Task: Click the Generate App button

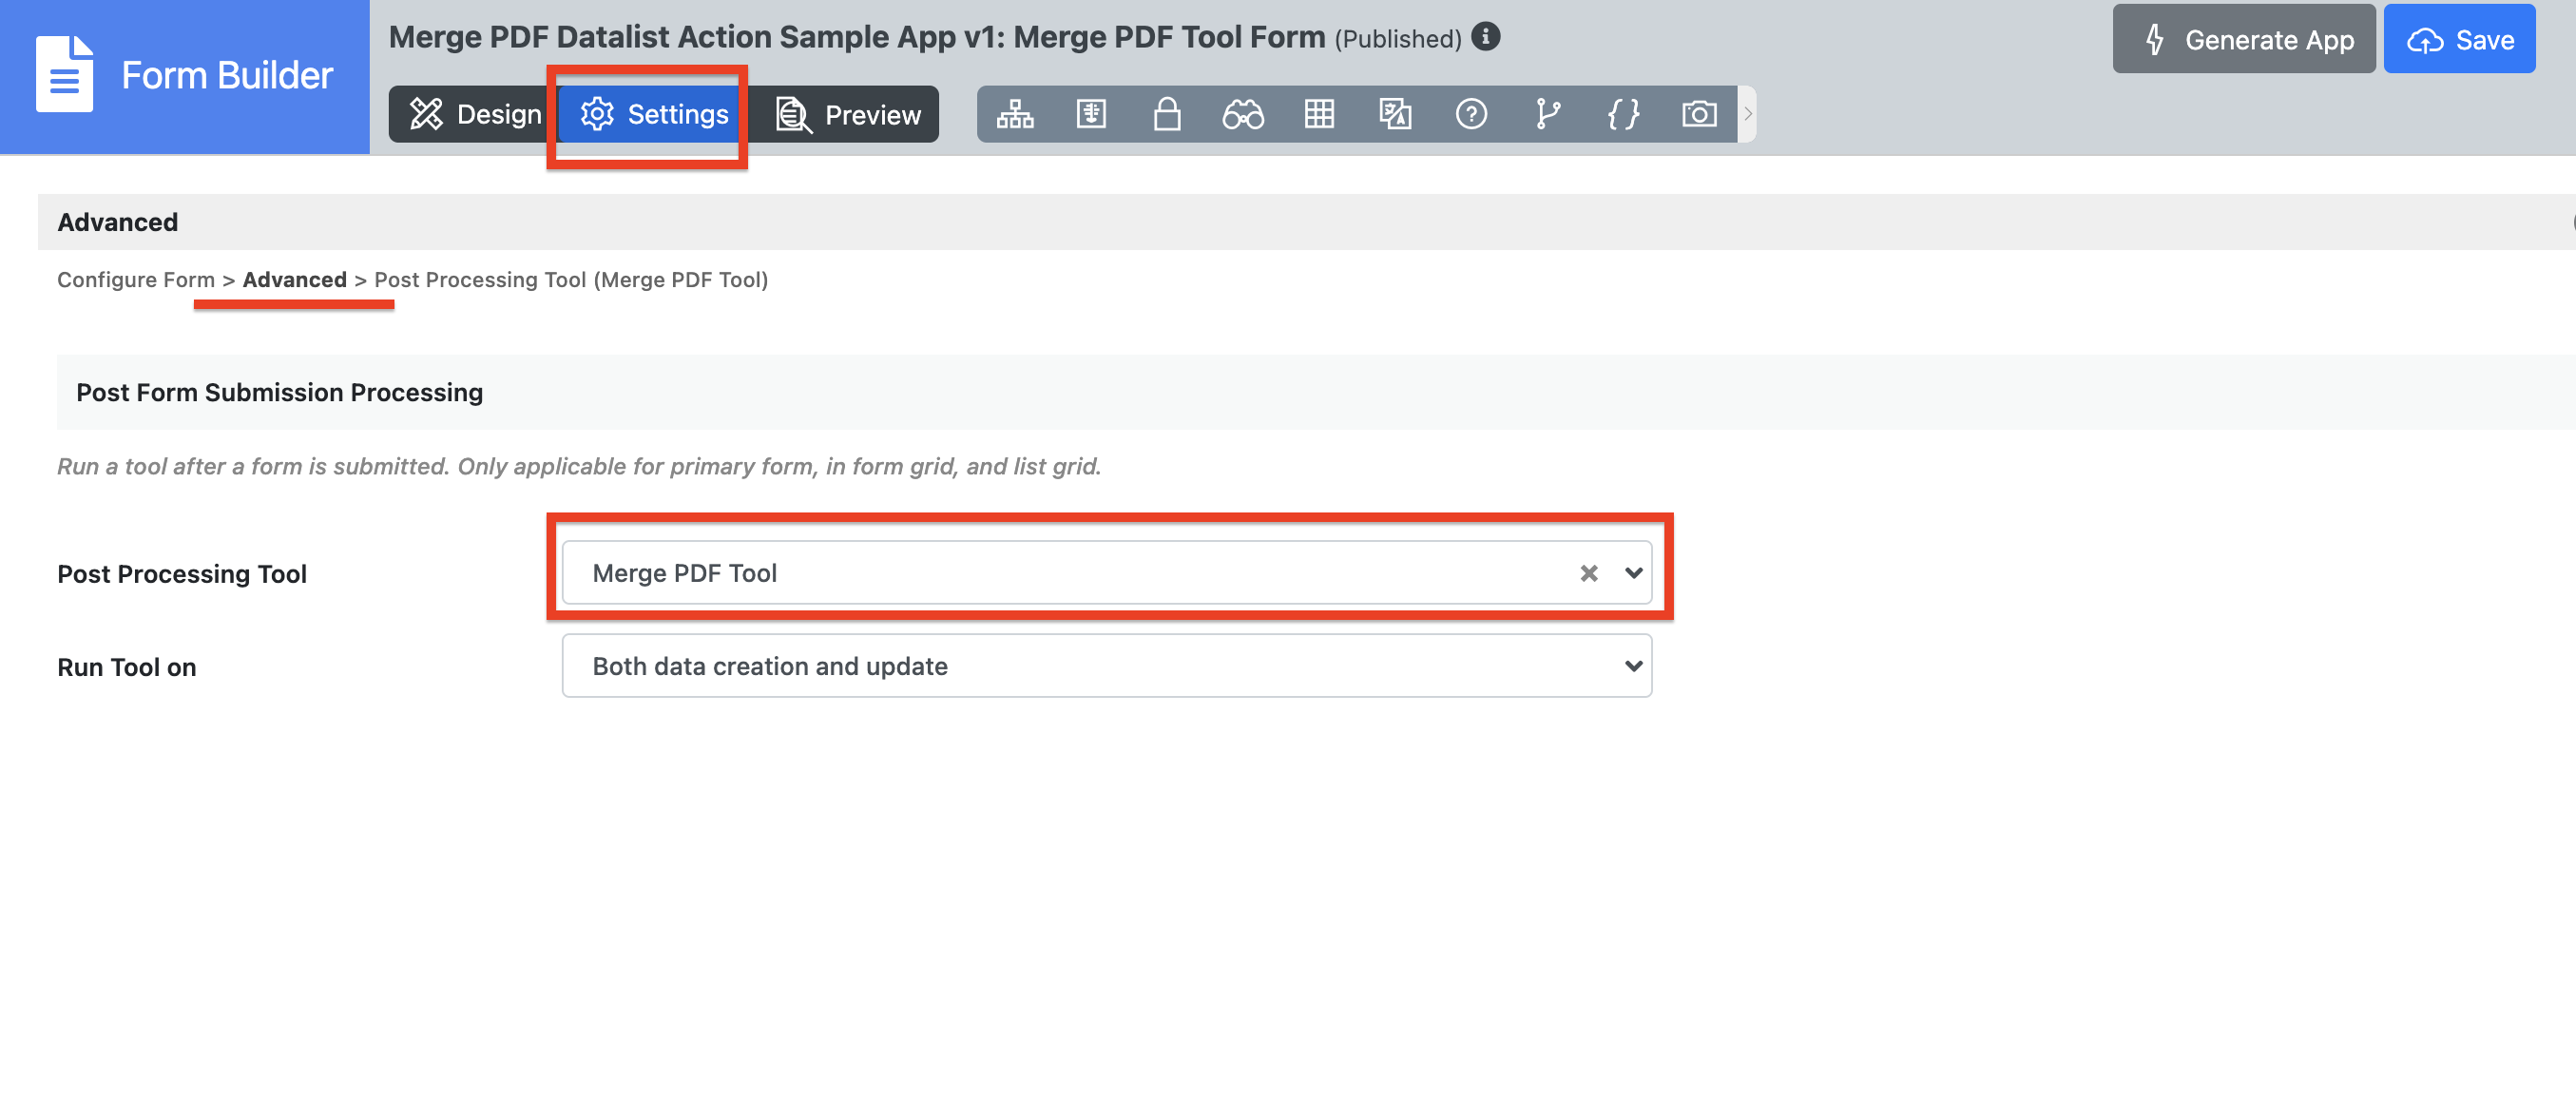Action: click(2243, 40)
